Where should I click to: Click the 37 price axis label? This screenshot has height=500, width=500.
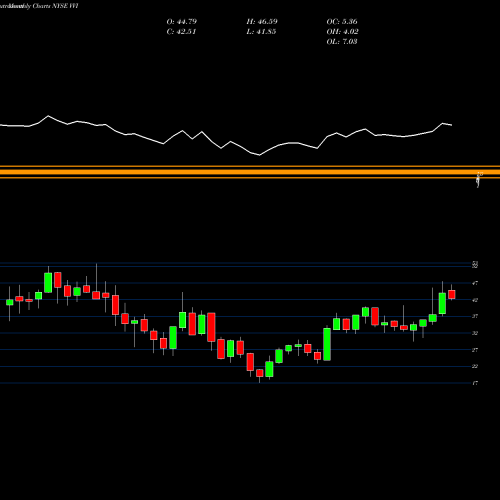point(475,316)
